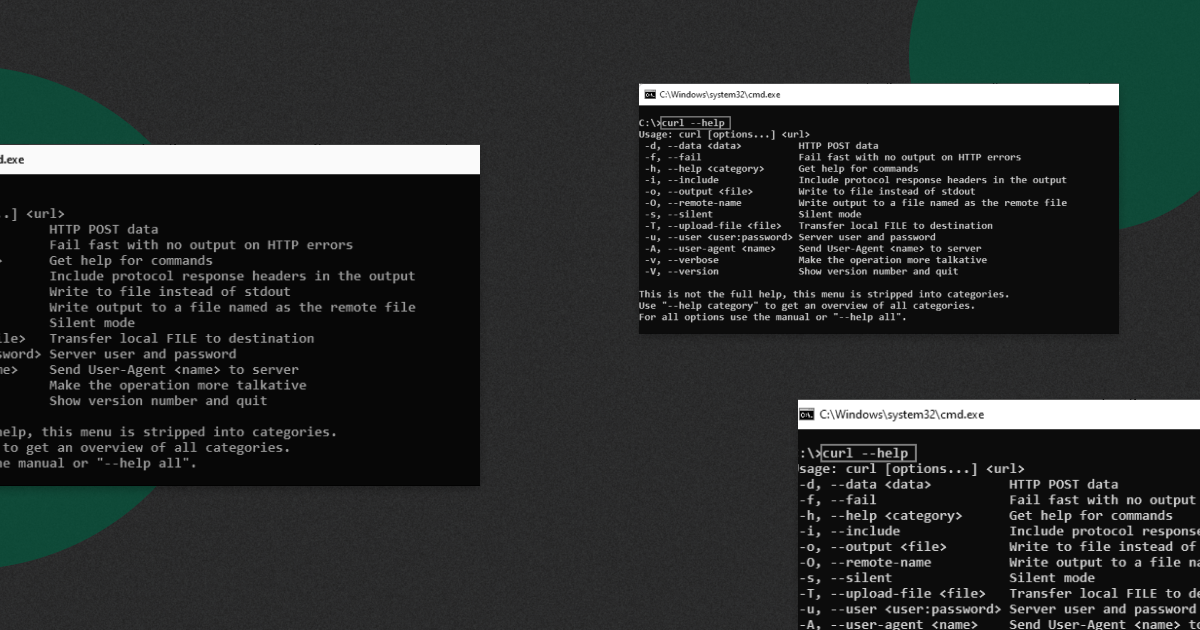
Task: Click '-i, --include' in bottom-right window
Action: tap(850, 531)
